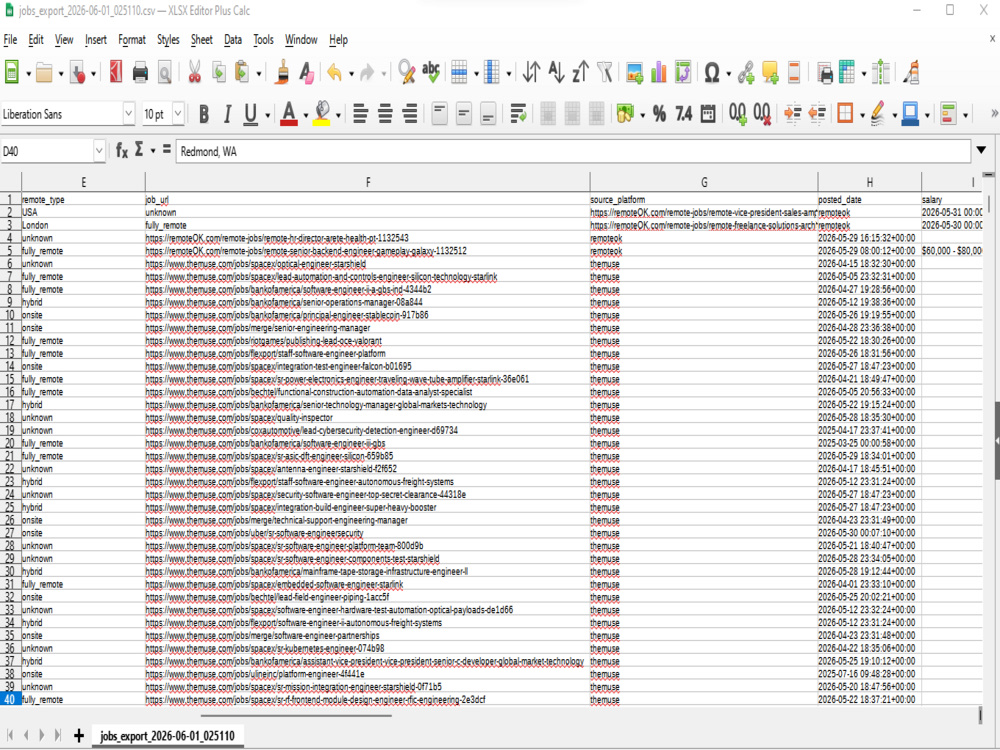Open the Format menu

[x=131, y=40]
